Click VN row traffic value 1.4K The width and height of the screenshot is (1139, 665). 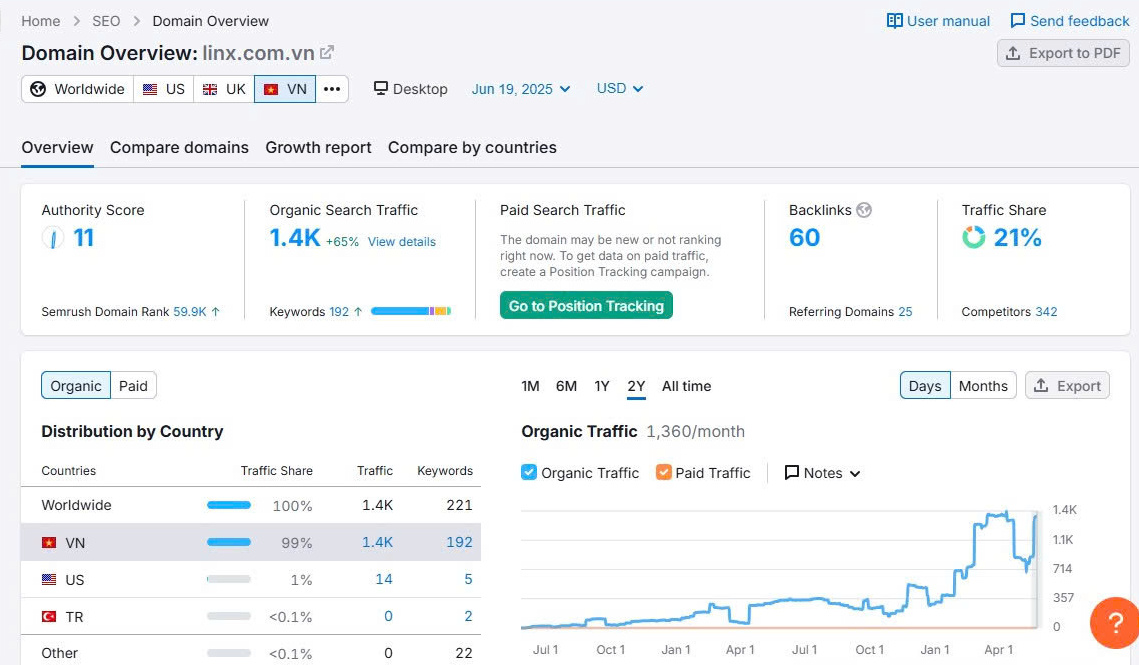click(378, 542)
